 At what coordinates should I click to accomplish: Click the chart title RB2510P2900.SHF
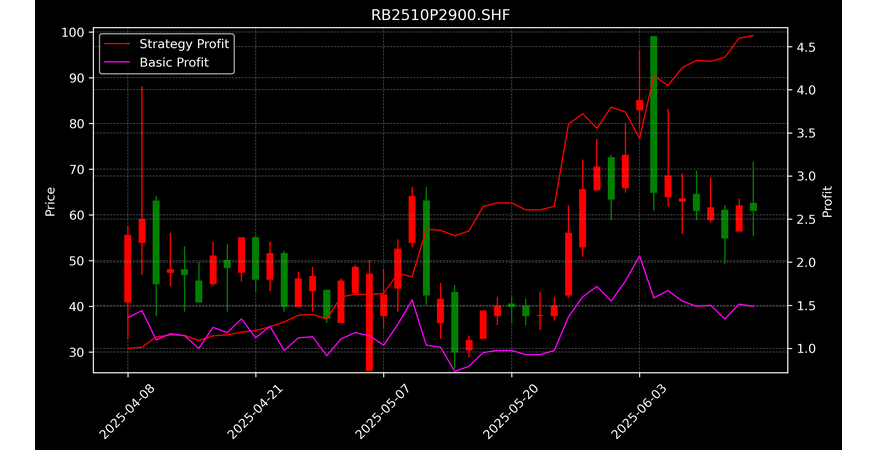(x=441, y=15)
